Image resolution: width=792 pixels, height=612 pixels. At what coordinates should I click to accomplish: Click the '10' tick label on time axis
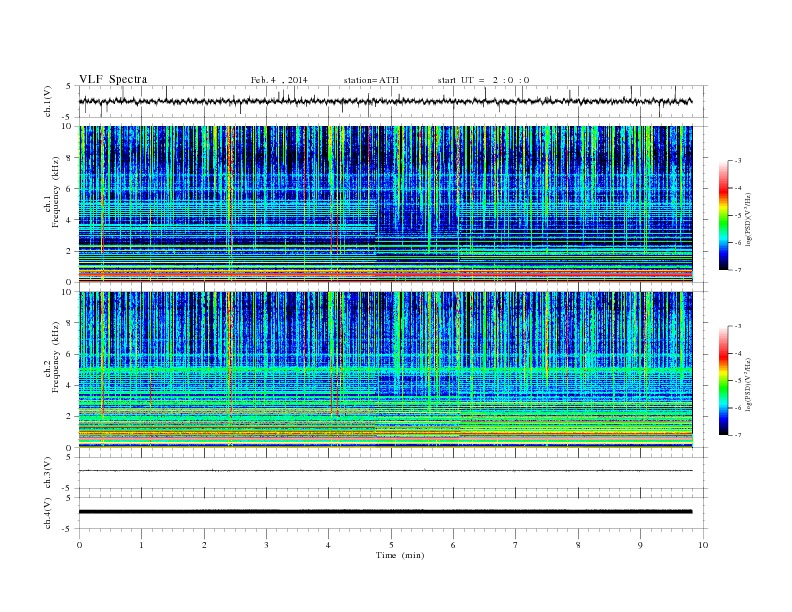pos(703,545)
